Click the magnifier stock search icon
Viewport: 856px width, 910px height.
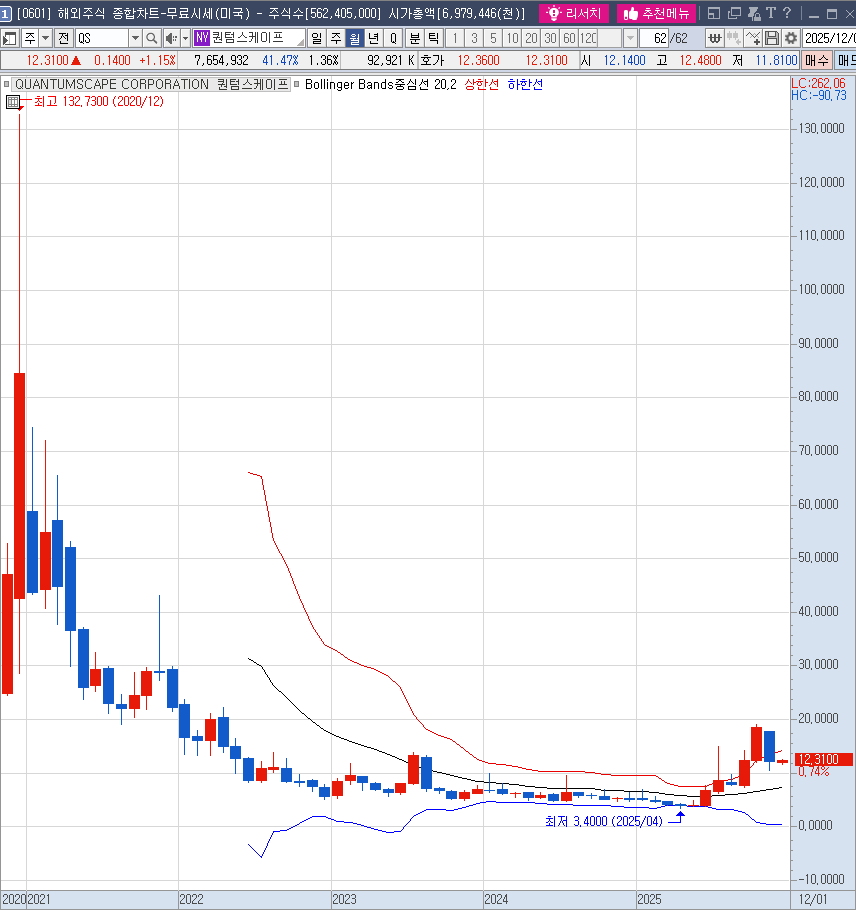click(151, 38)
